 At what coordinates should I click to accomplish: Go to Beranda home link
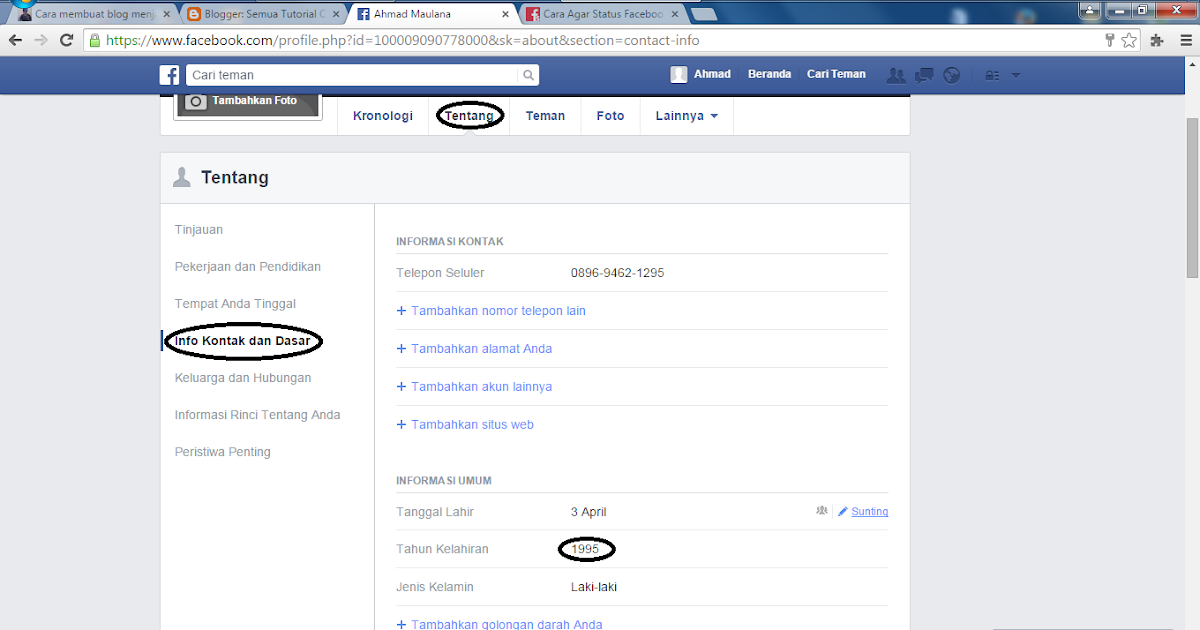coord(769,74)
